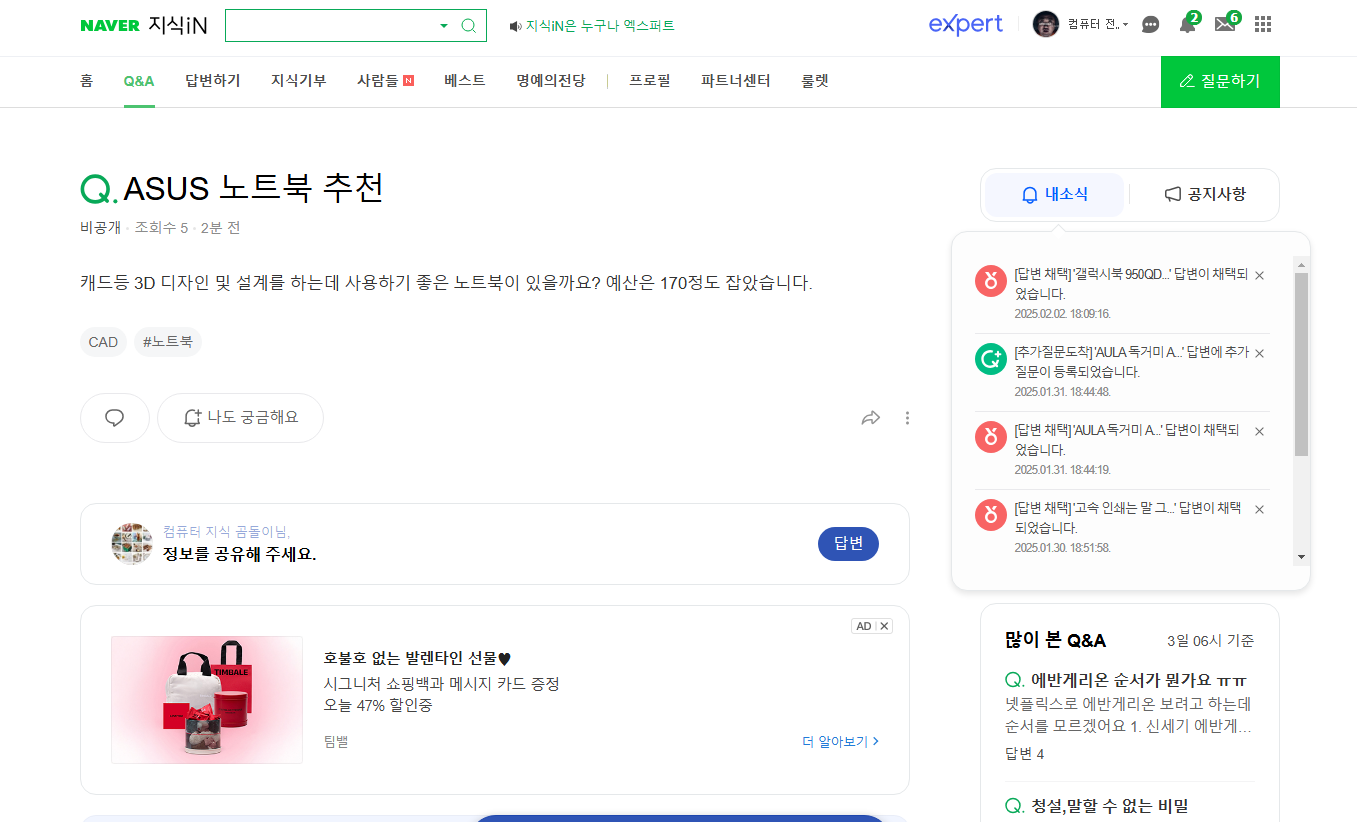Open the 룰렛 menu item
Viewport: 1357px width, 822px height.
point(815,81)
